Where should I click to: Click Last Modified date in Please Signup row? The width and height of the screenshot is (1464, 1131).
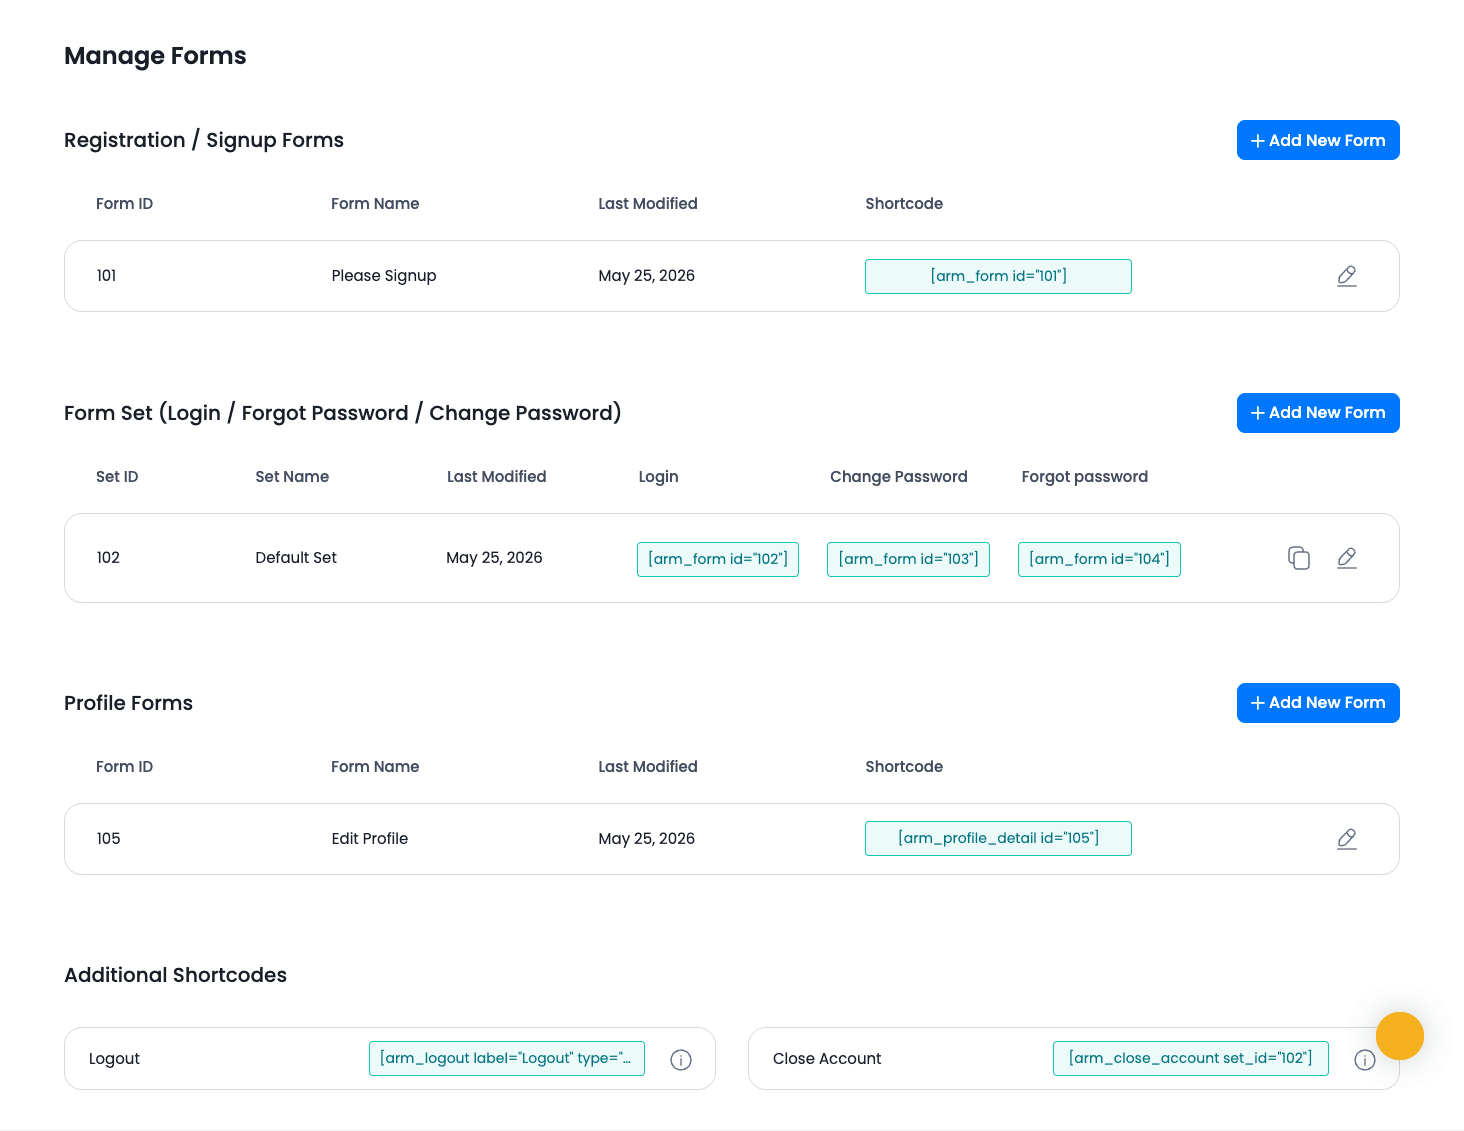click(x=646, y=276)
